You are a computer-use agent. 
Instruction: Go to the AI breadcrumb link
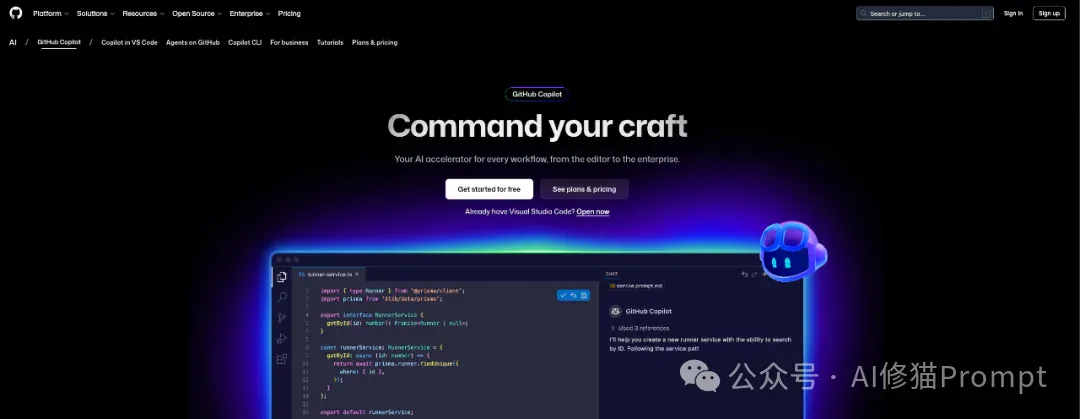12,43
